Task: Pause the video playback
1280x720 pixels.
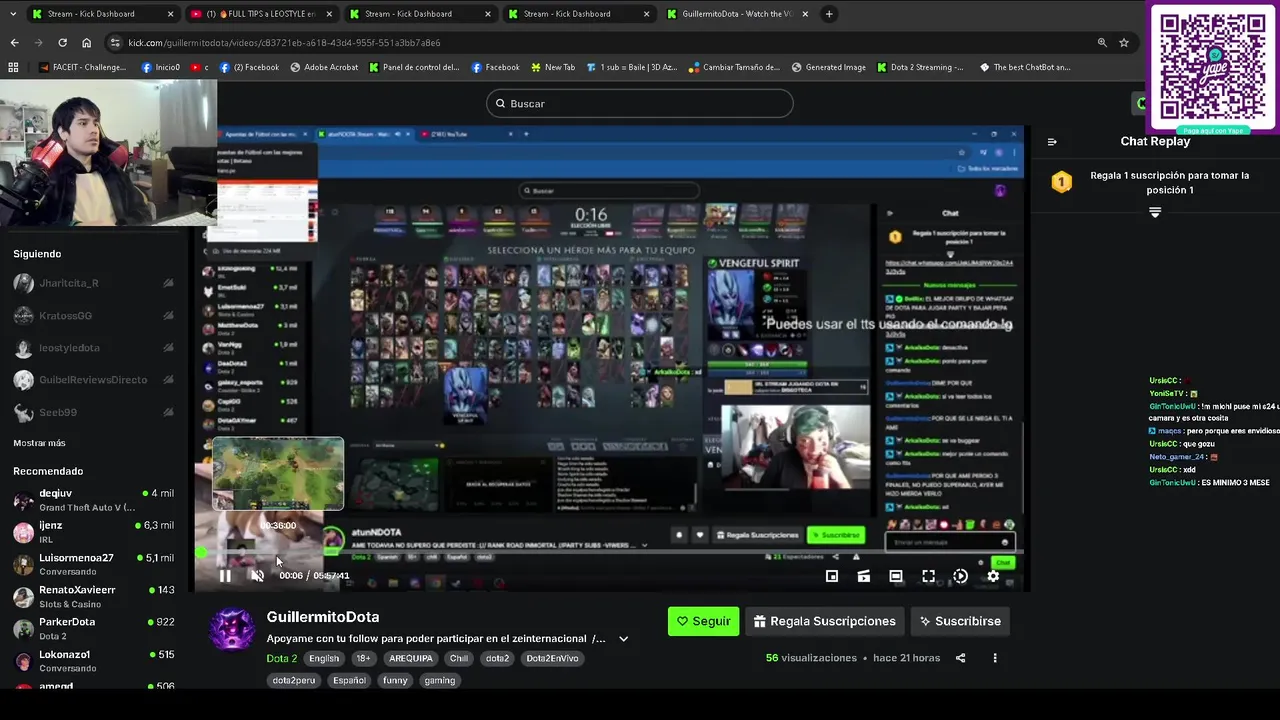Action: click(225, 576)
